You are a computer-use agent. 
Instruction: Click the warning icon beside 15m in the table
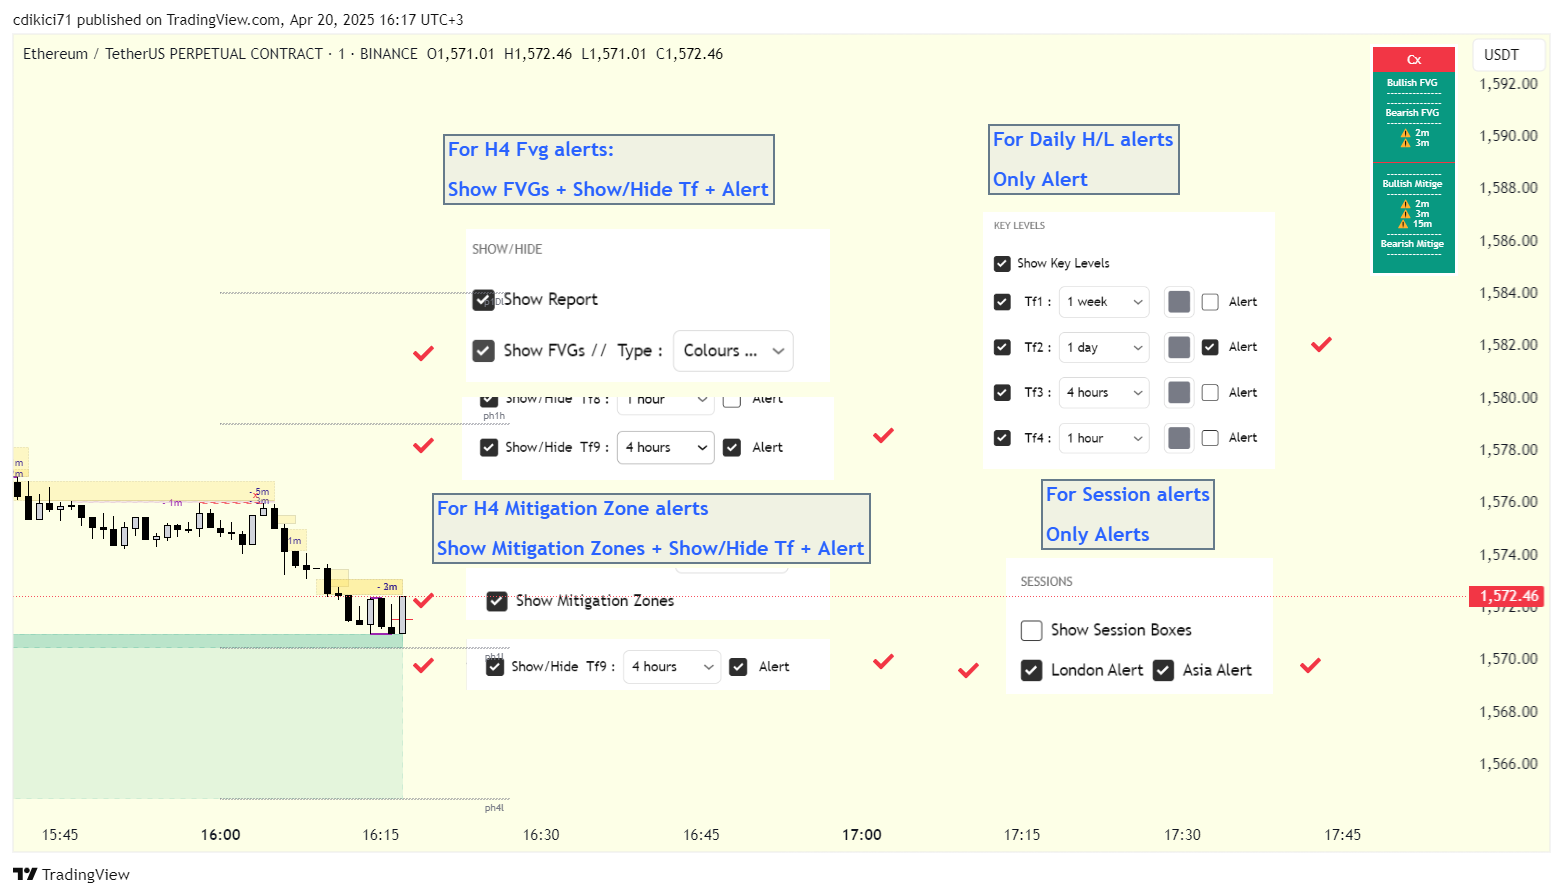[1404, 224]
